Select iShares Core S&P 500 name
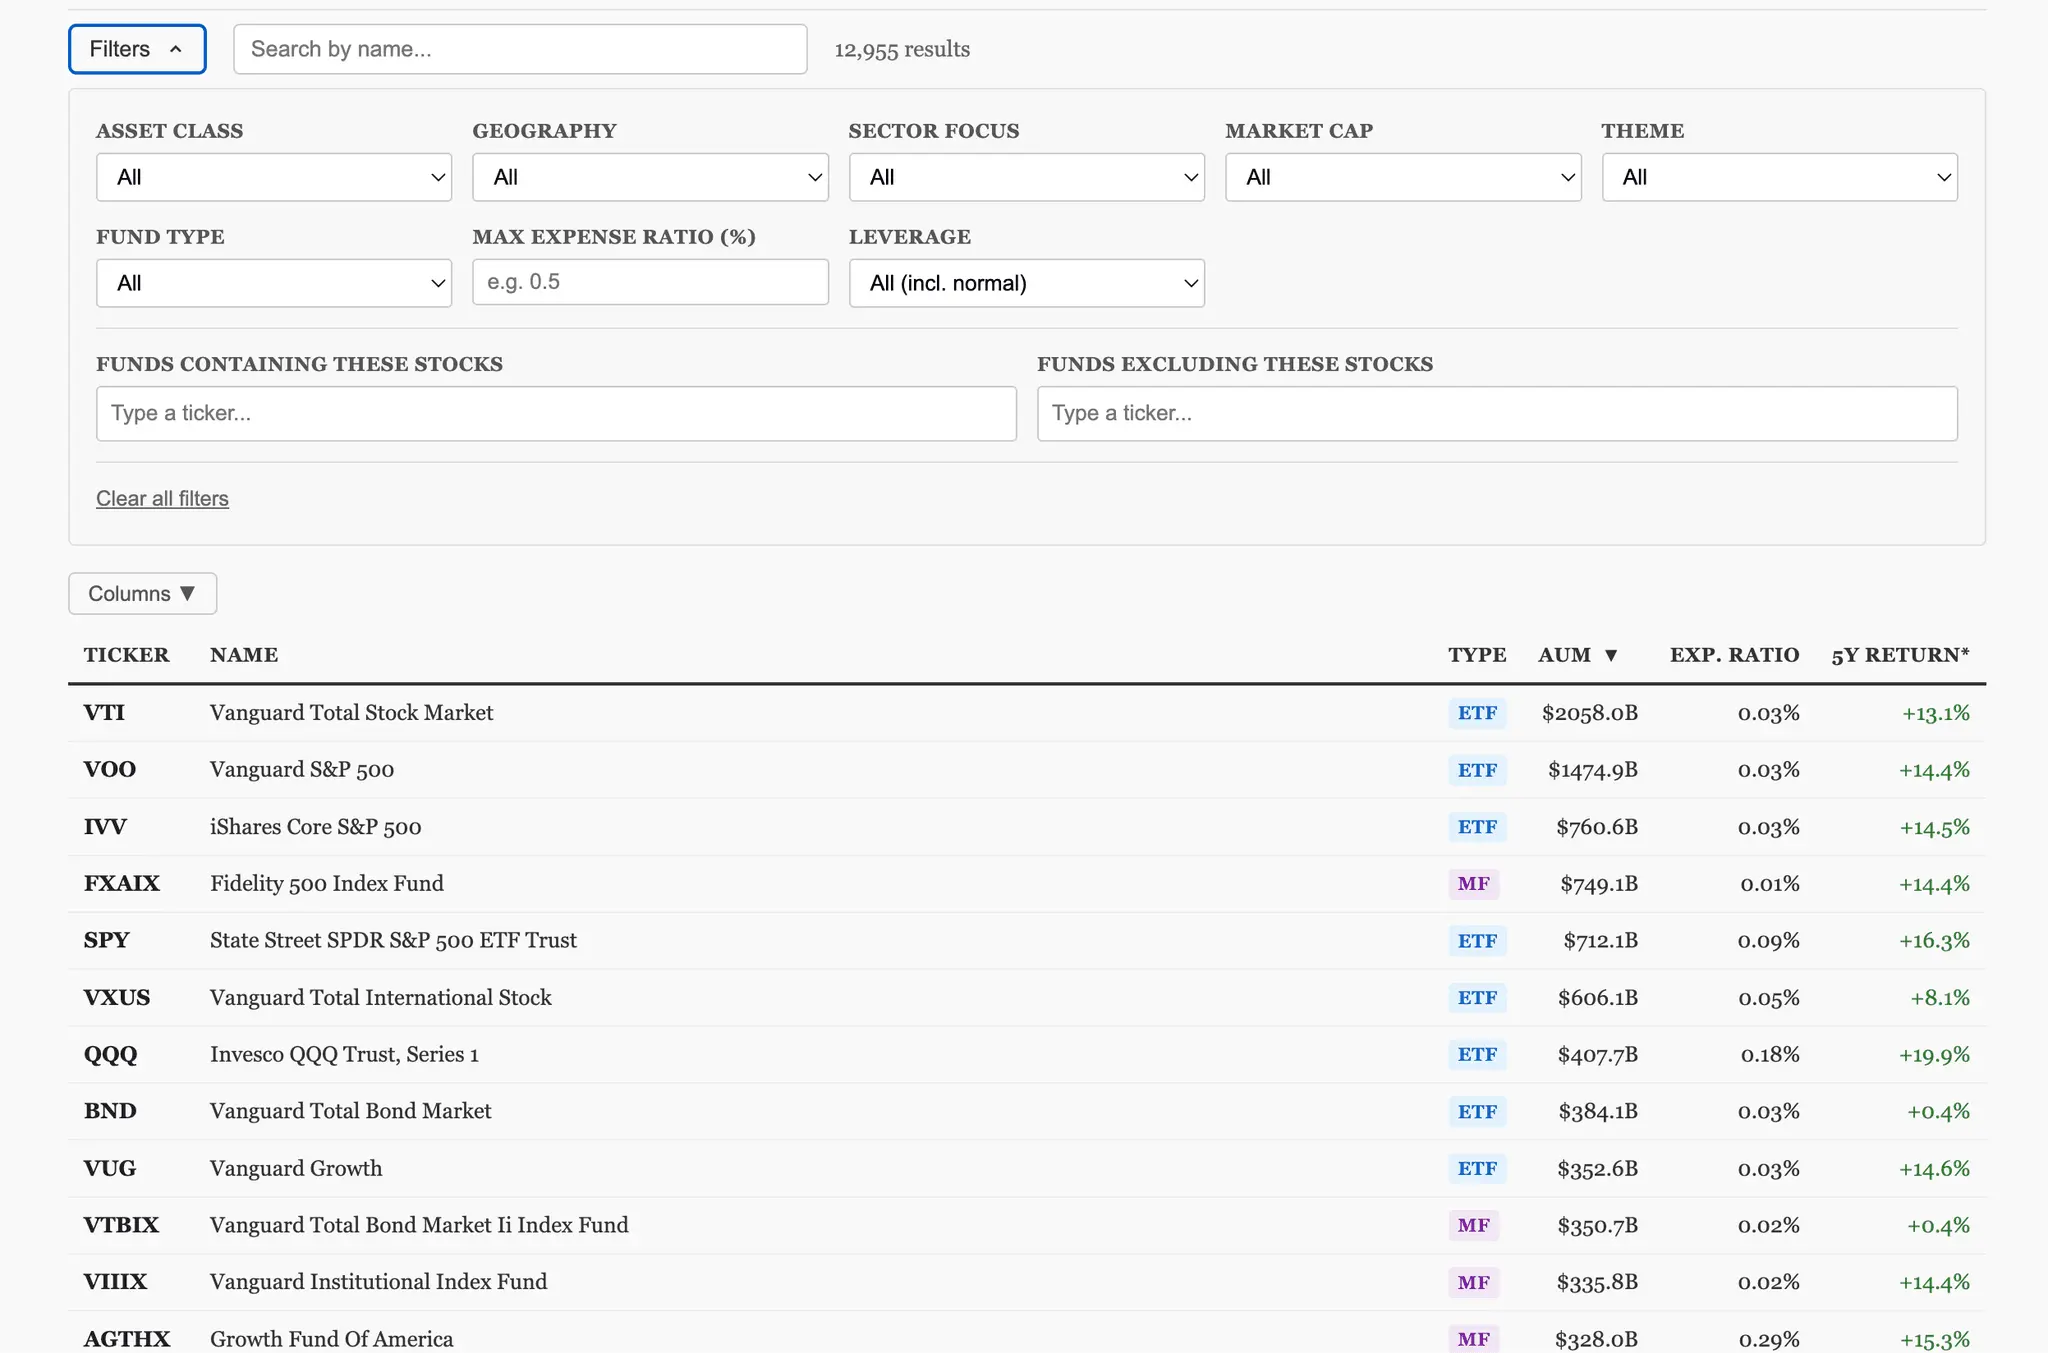 pos(315,827)
